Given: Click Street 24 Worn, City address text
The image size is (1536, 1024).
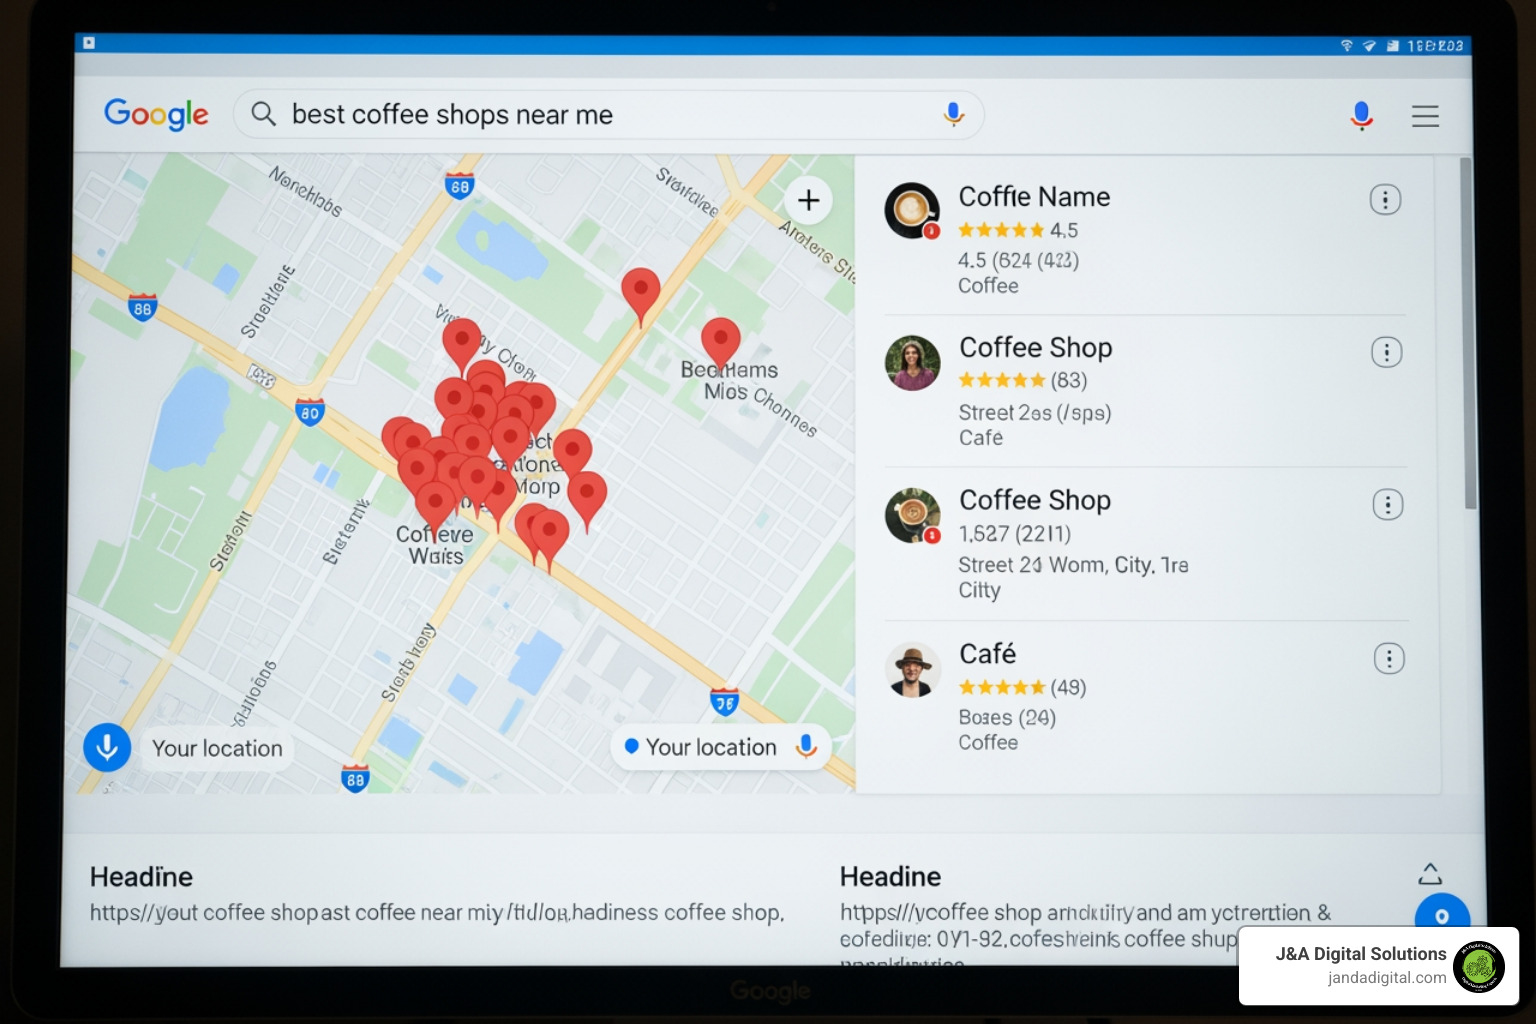Looking at the screenshot, I should (1073, 565).
